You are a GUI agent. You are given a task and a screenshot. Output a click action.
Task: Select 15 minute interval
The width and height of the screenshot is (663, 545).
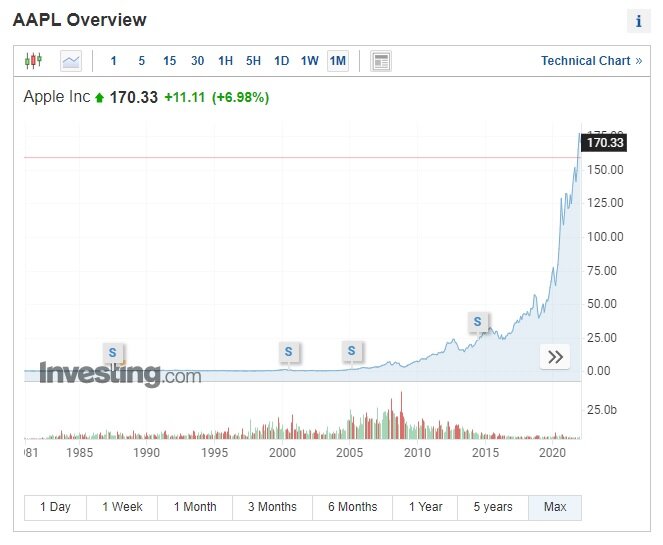tap(170, 61)
